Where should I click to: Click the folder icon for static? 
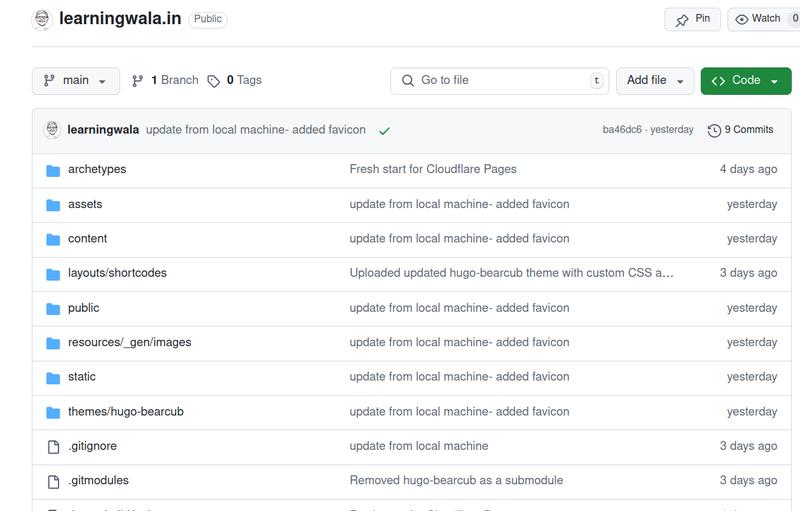click(53, 378)
